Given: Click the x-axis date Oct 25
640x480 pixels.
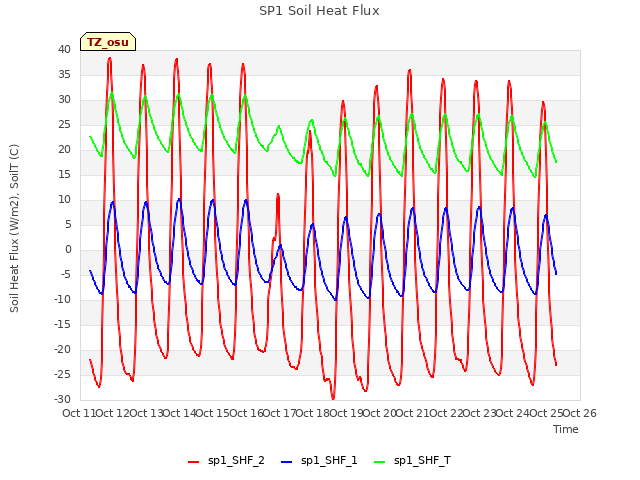Looking at the screenshot, I should click(547, 413).
